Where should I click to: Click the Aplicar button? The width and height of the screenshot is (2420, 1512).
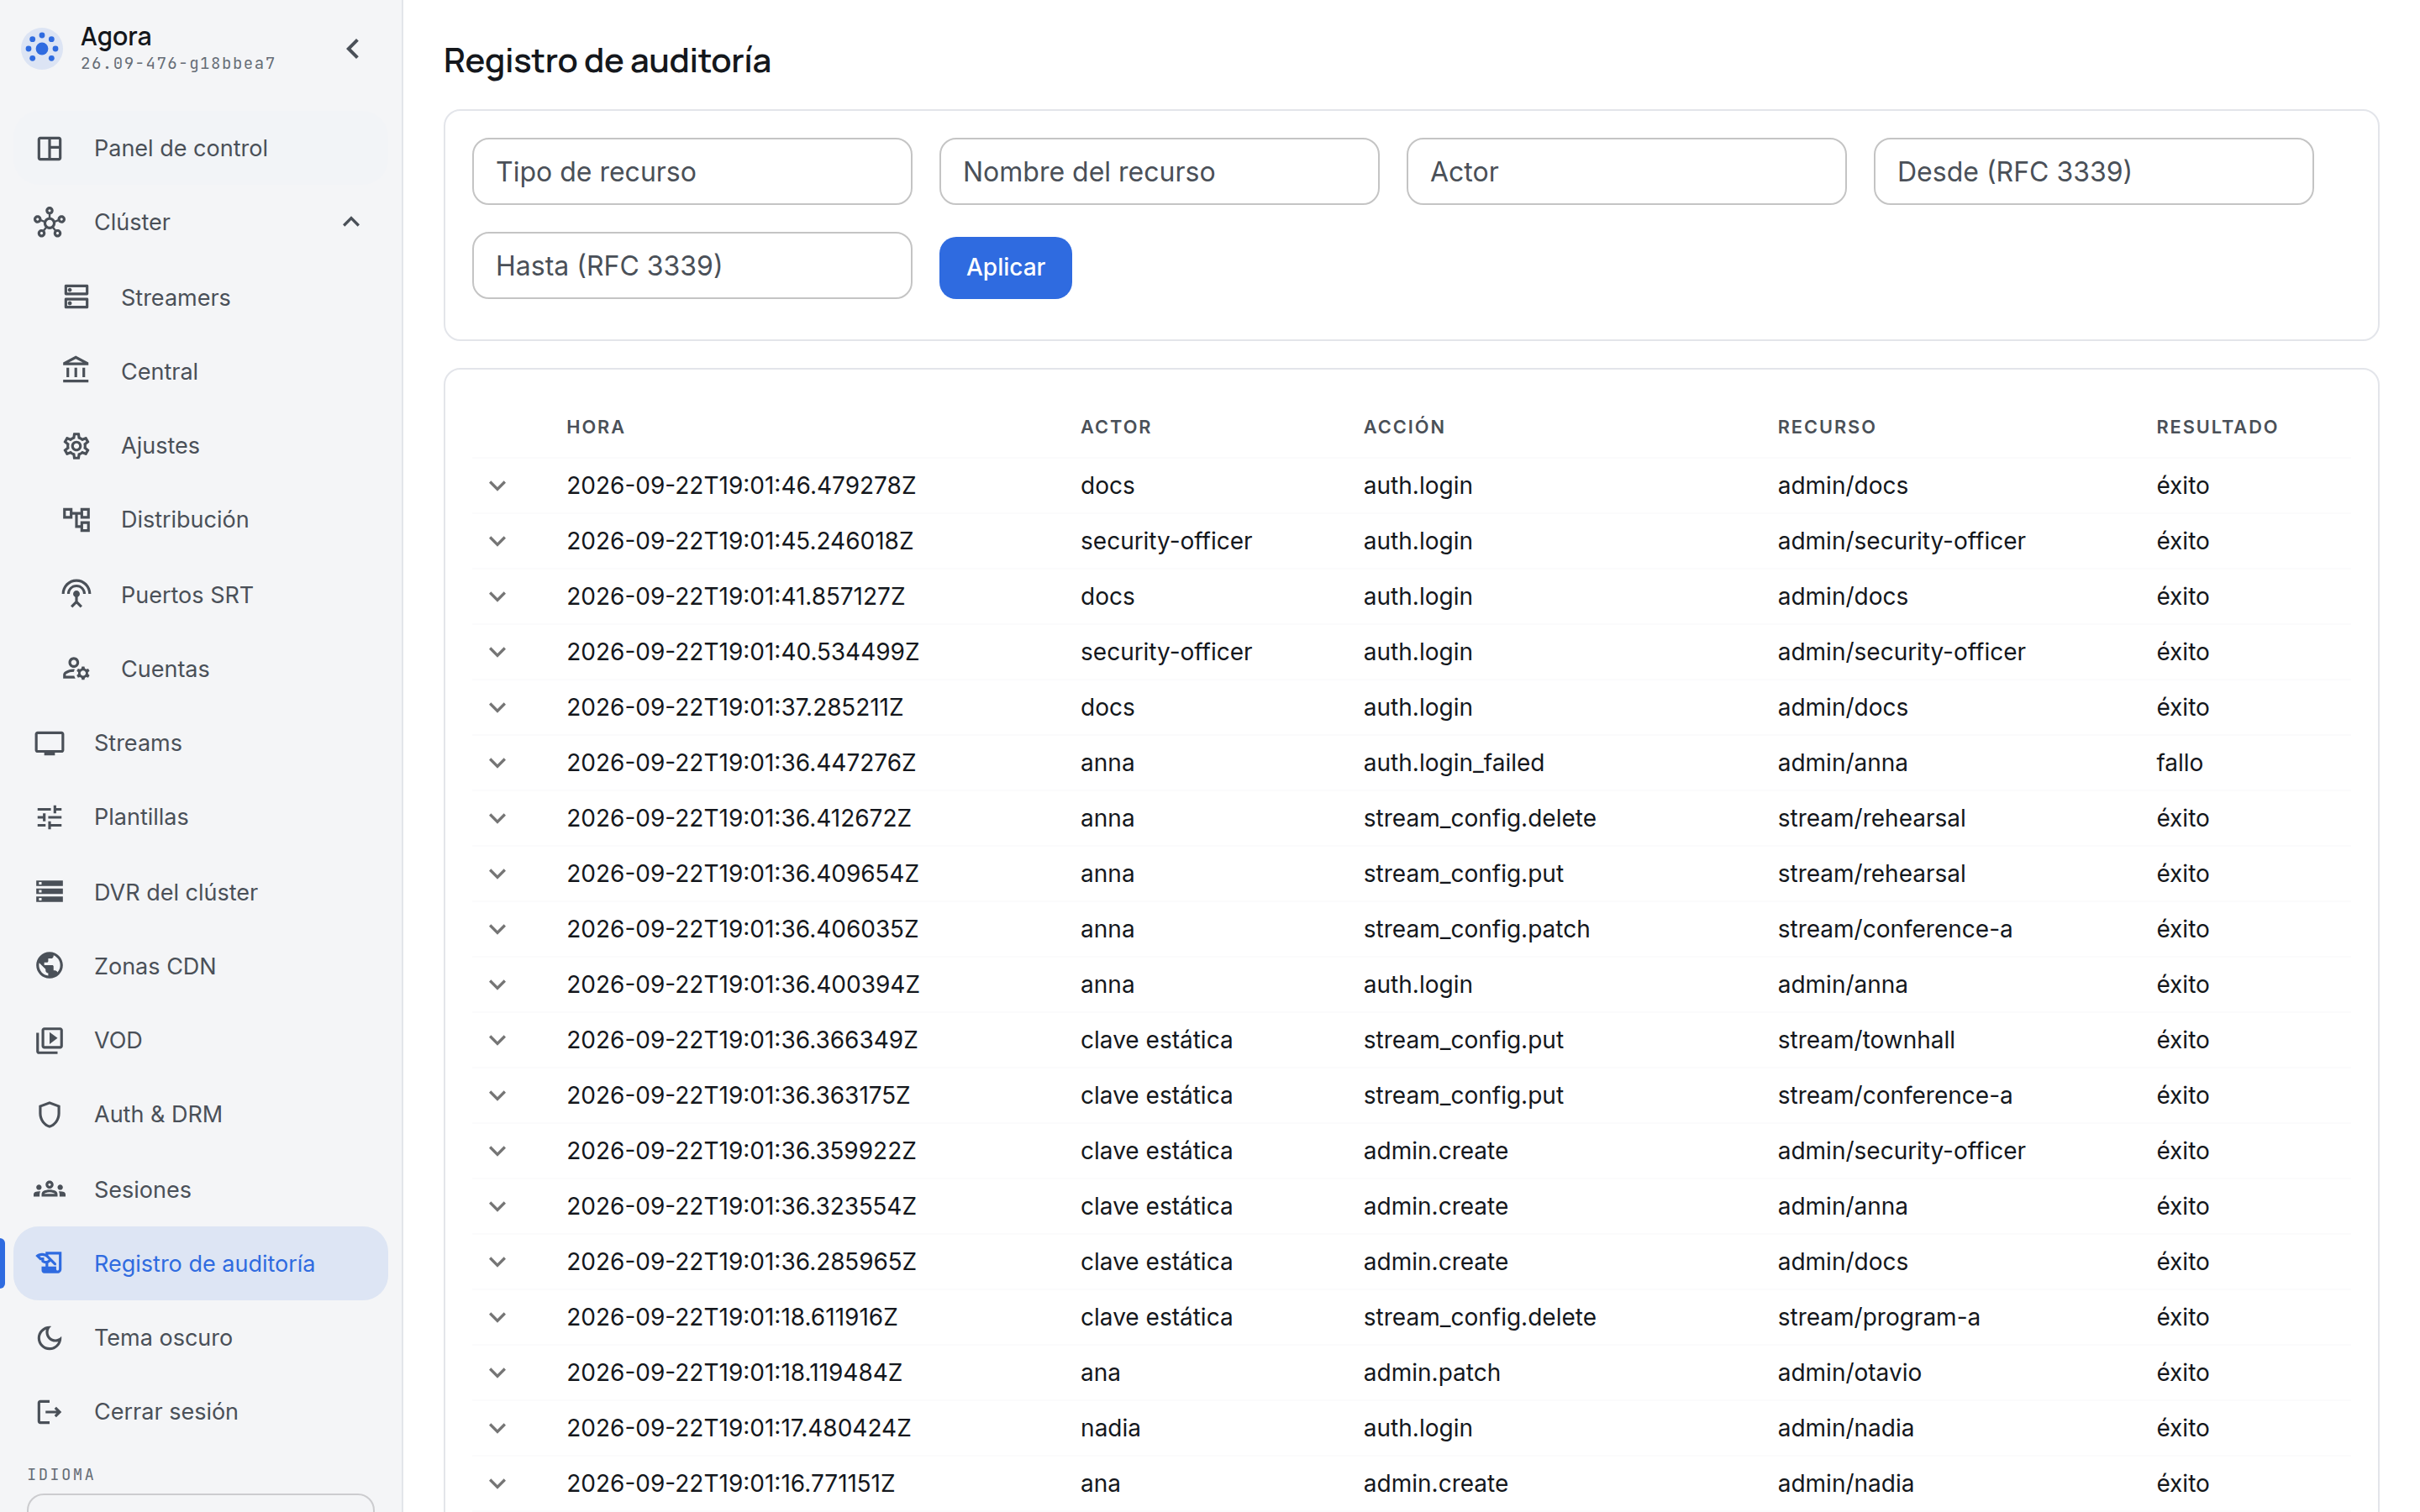click(x=1005, y=267)
